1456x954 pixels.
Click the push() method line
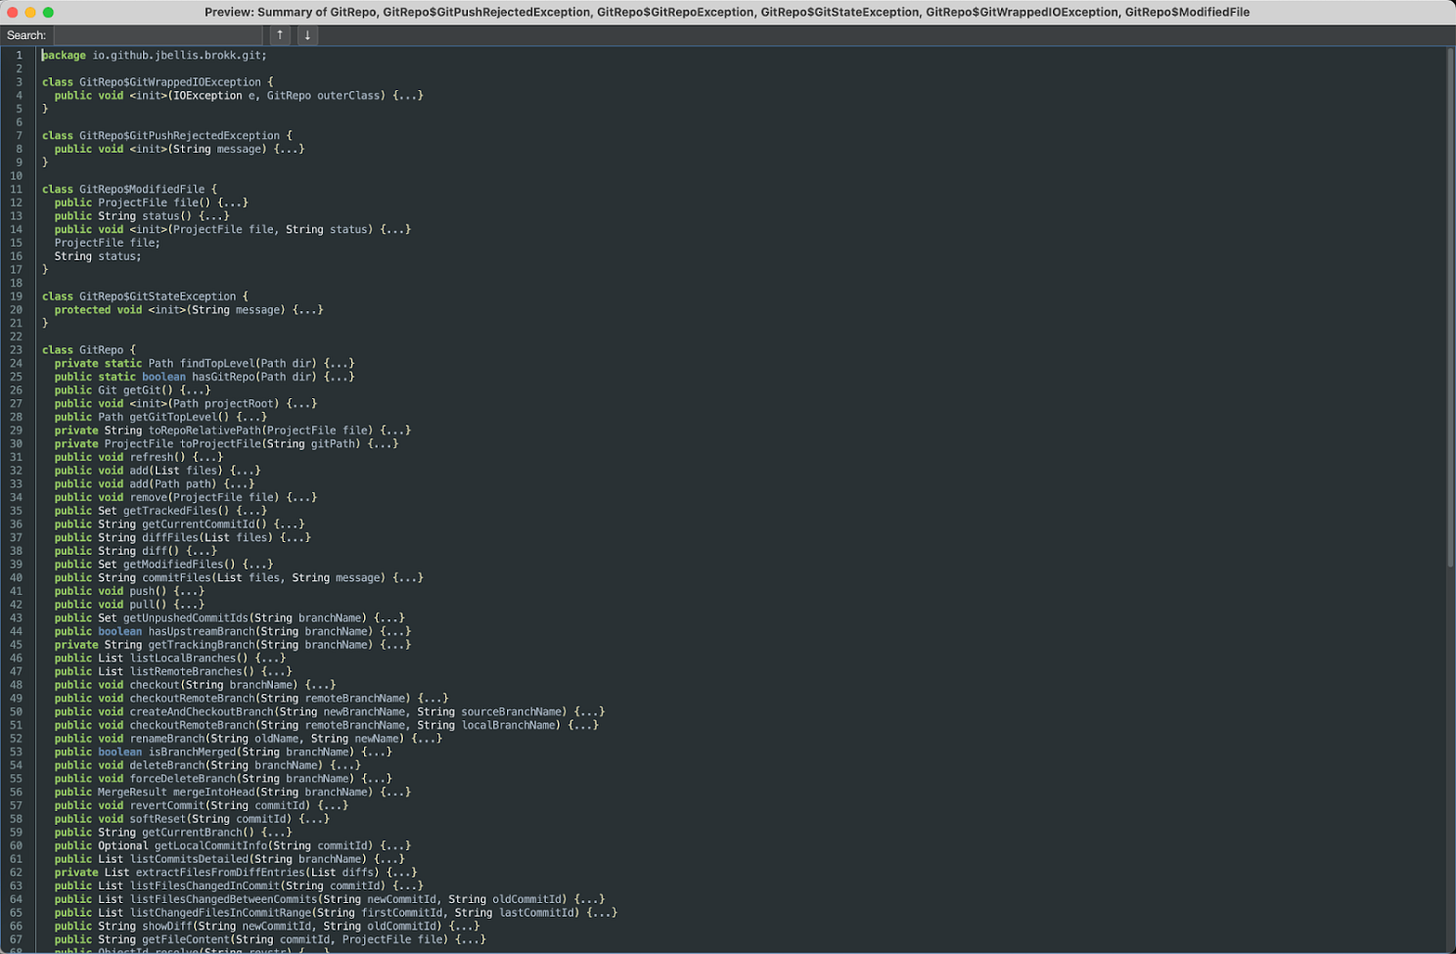point(130,591)
